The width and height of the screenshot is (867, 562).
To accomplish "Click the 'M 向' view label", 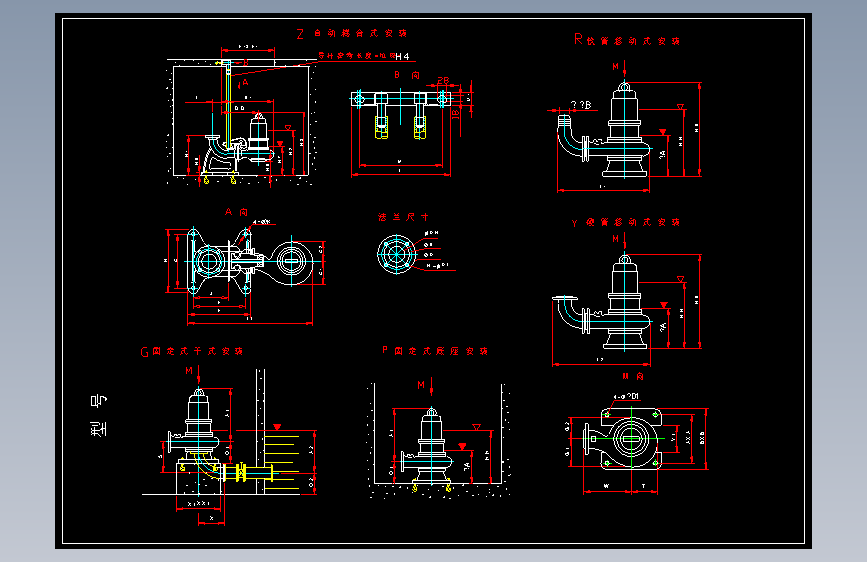I will coord(633,376).
